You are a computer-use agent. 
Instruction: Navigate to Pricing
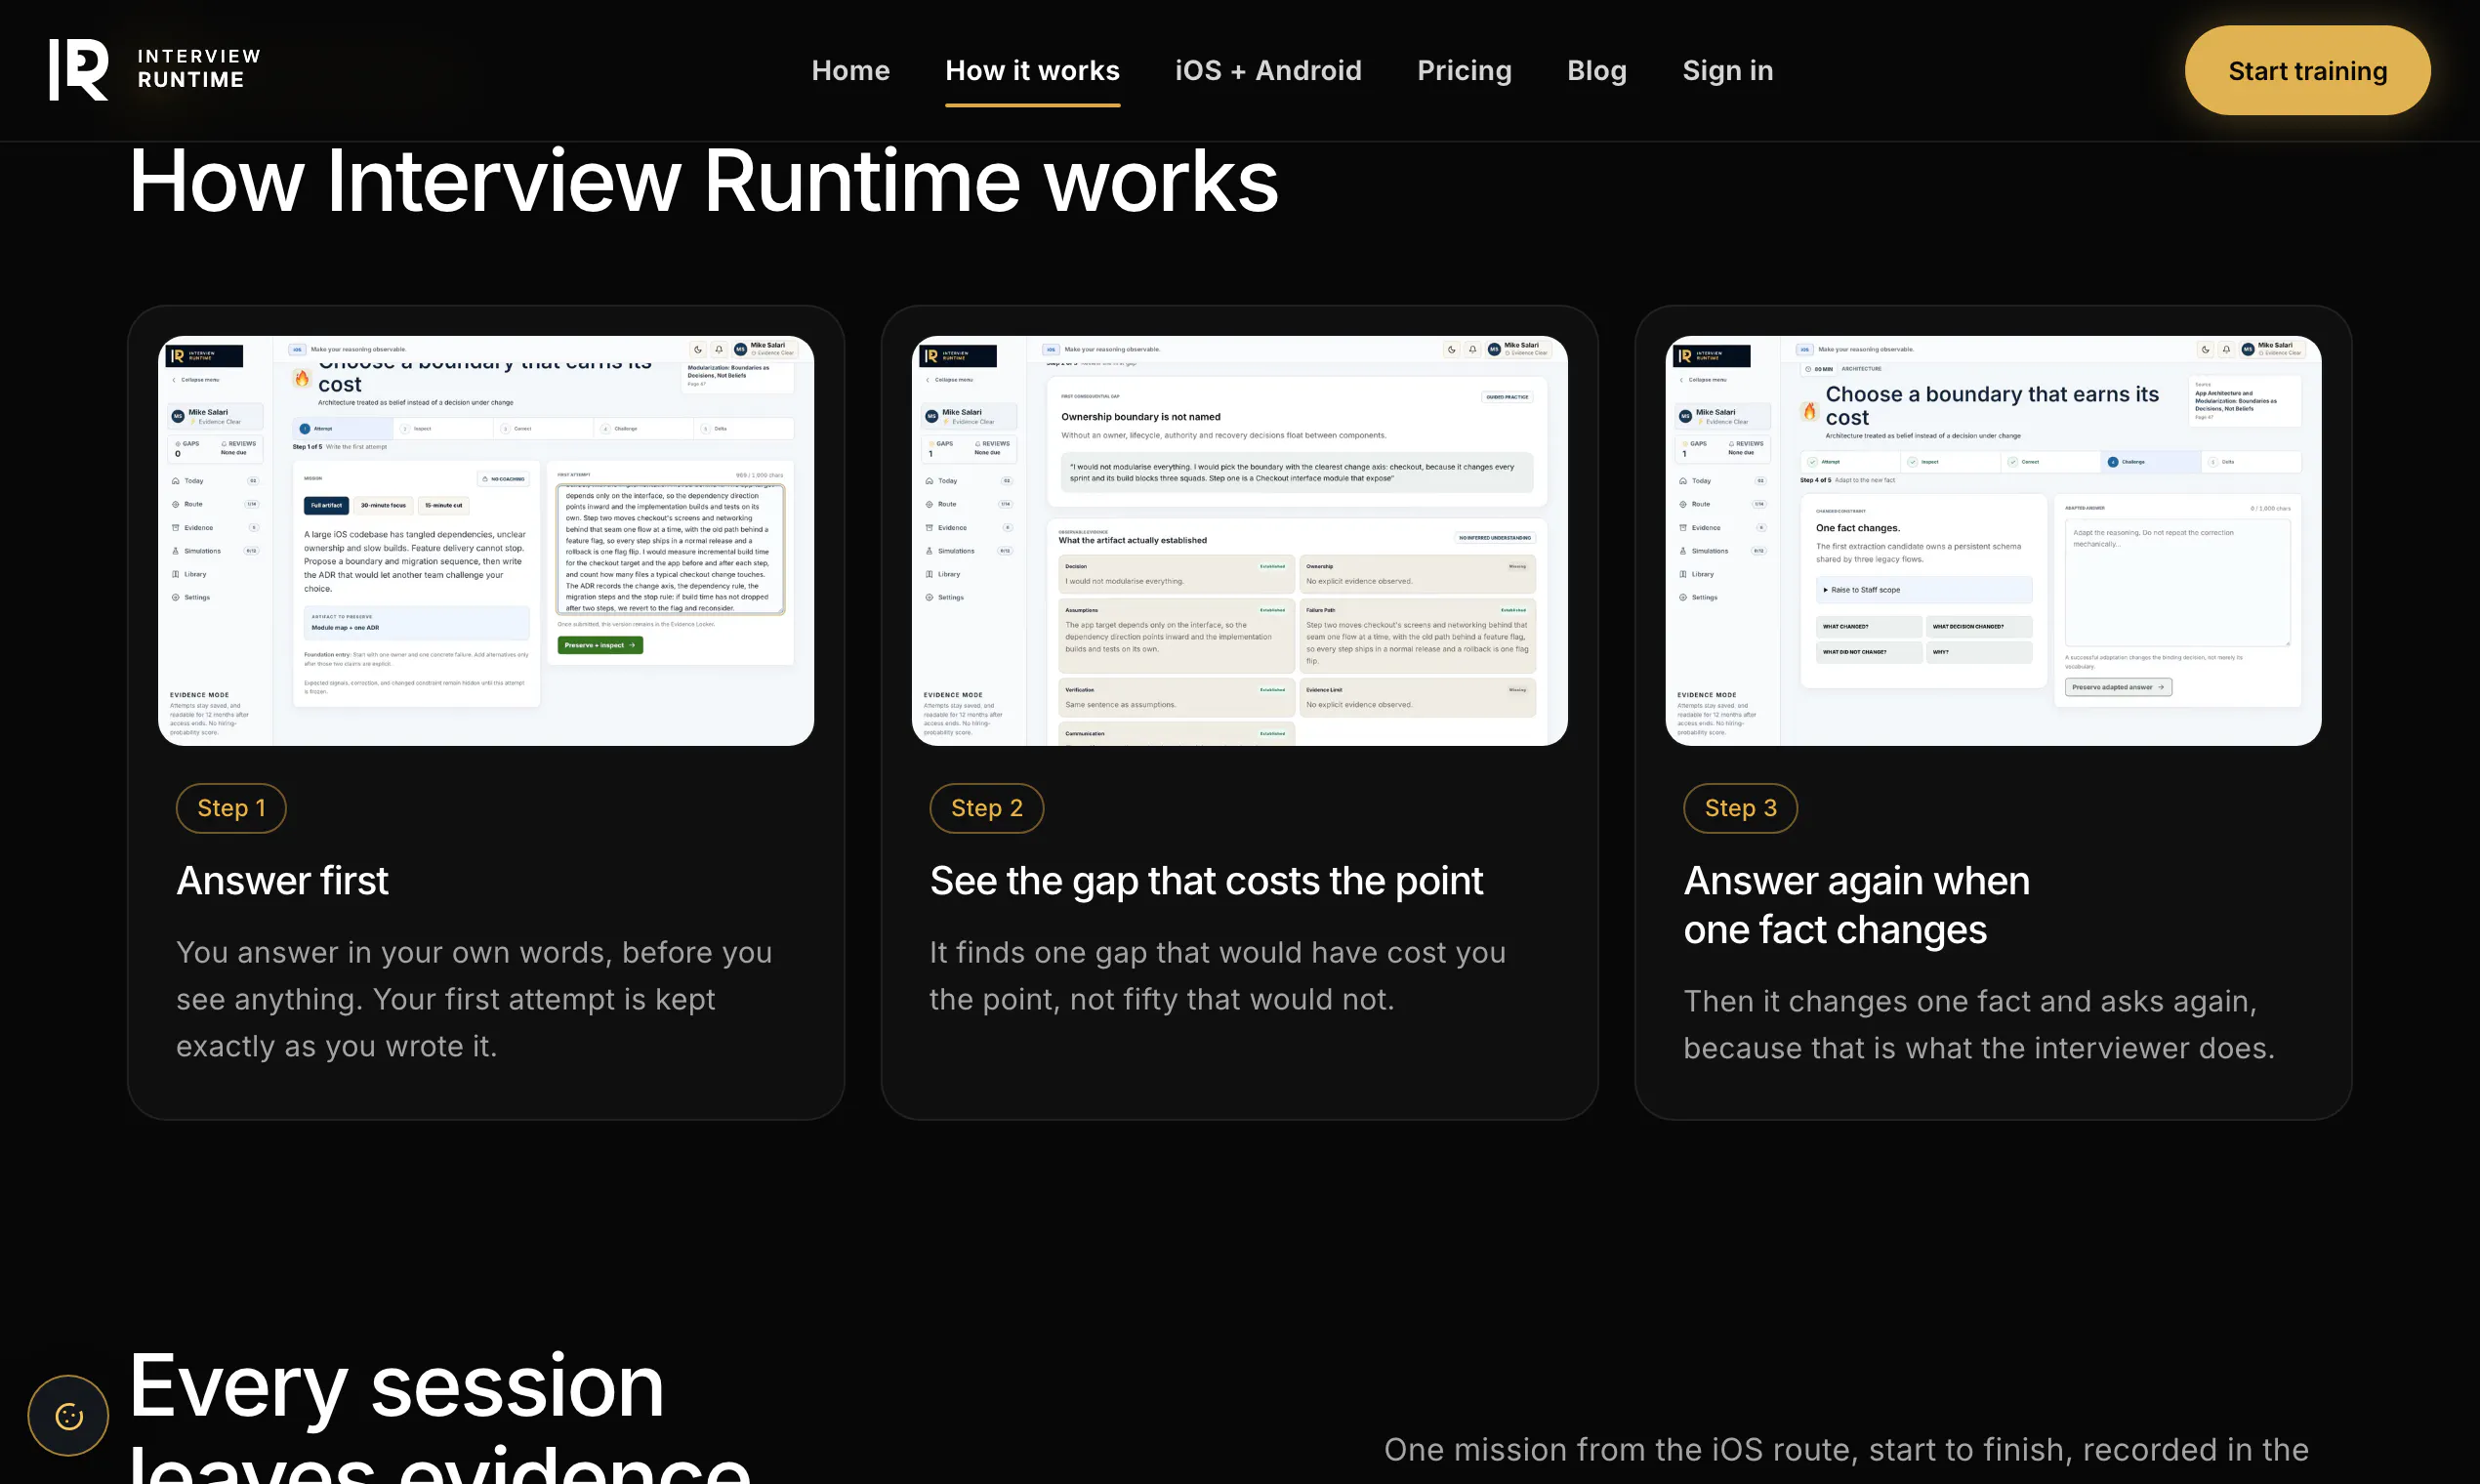pos(1464,70)
